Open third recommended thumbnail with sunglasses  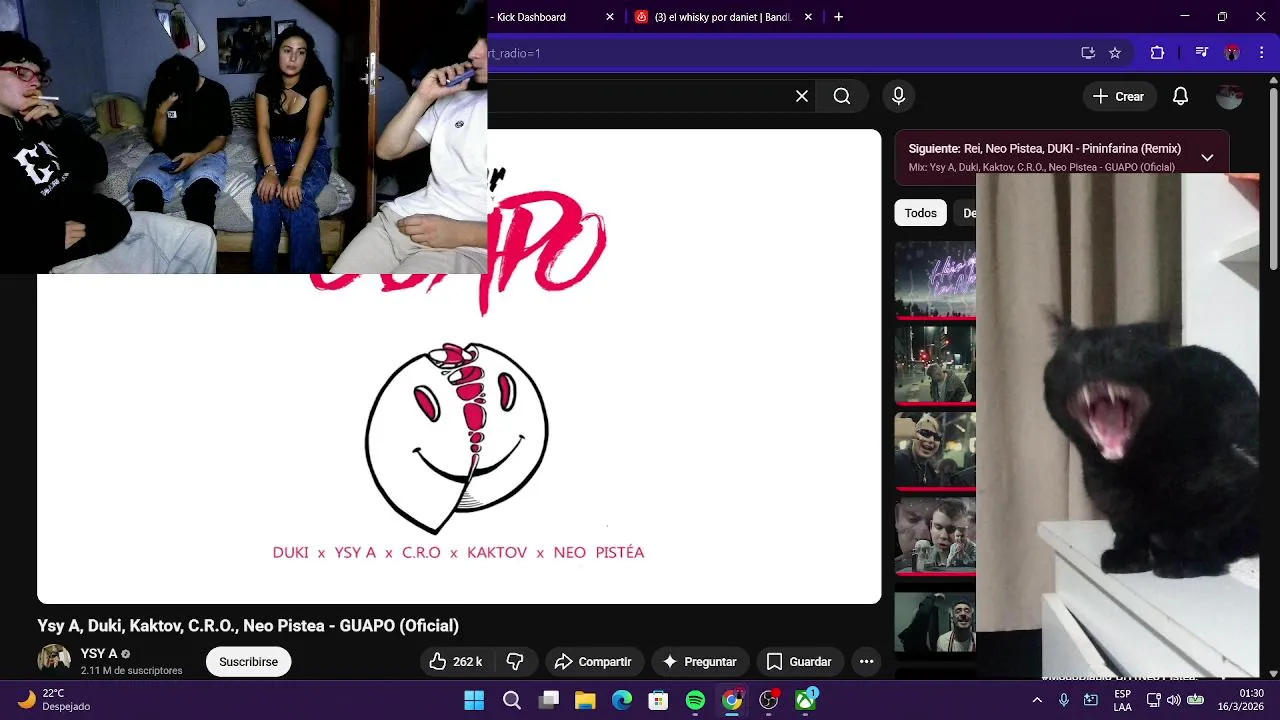935,449
